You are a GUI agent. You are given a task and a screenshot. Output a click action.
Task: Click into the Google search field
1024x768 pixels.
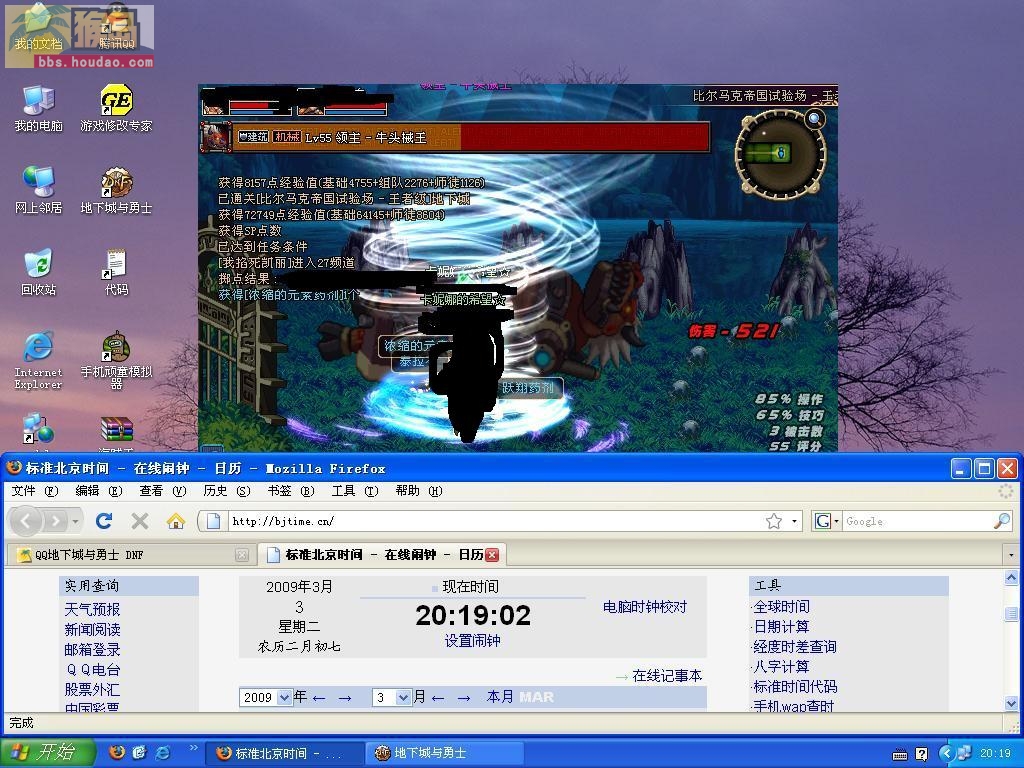(x=917, y=521)
